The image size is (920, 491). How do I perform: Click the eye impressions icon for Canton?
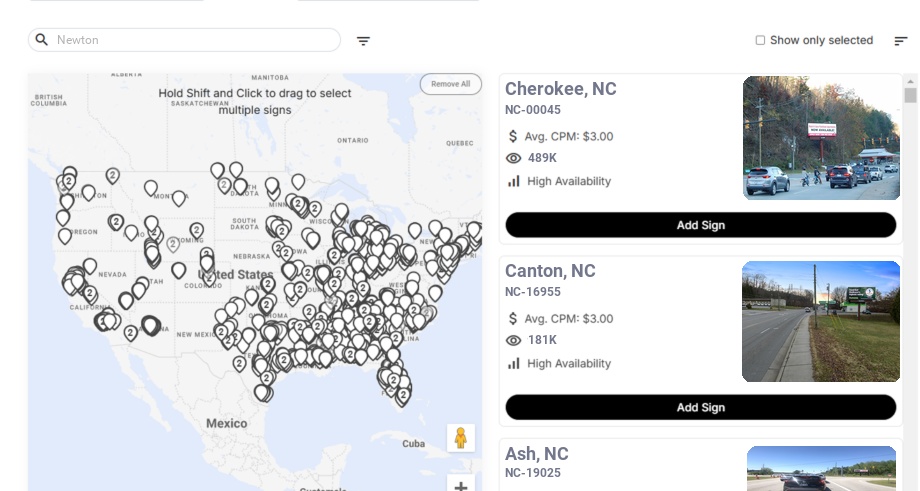pyautogui.click(x=514, y=340)
